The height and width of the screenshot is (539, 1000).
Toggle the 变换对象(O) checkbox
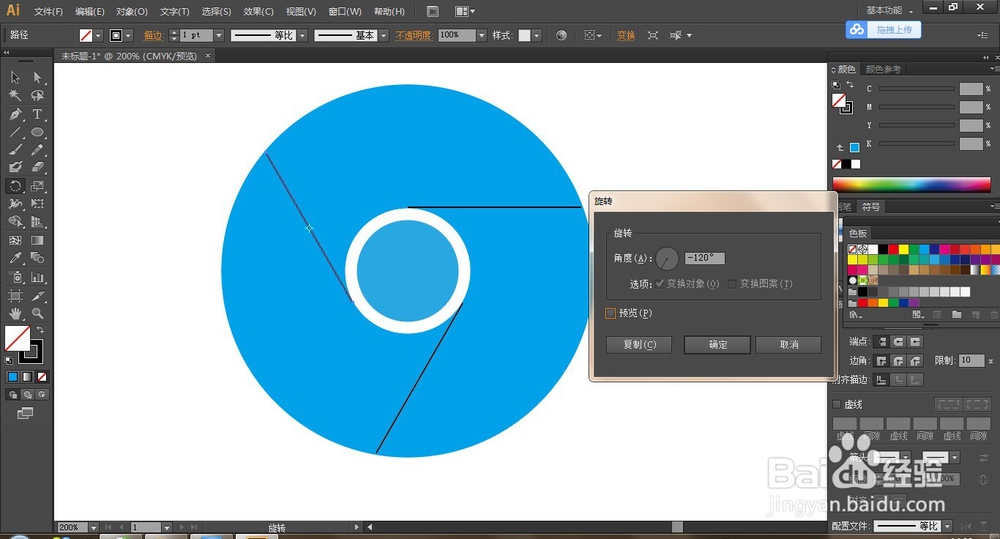click(659, 284)
